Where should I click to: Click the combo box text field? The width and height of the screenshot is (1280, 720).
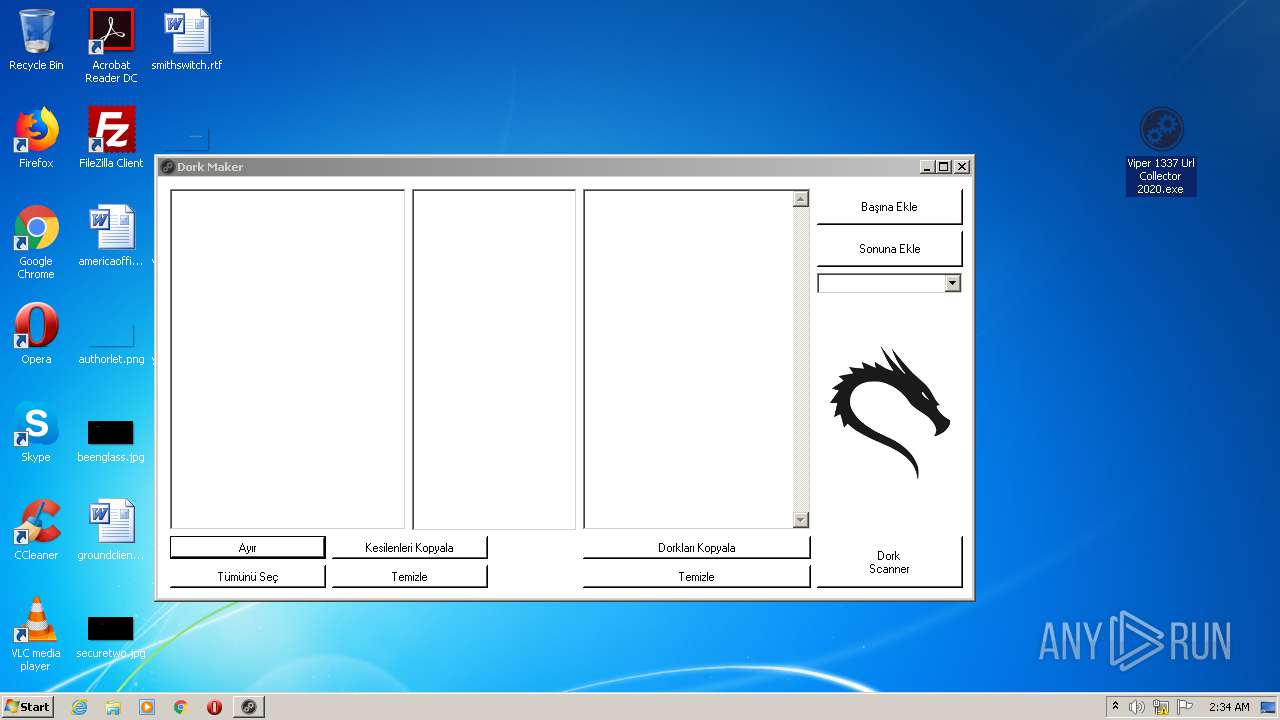click(881, 283)
